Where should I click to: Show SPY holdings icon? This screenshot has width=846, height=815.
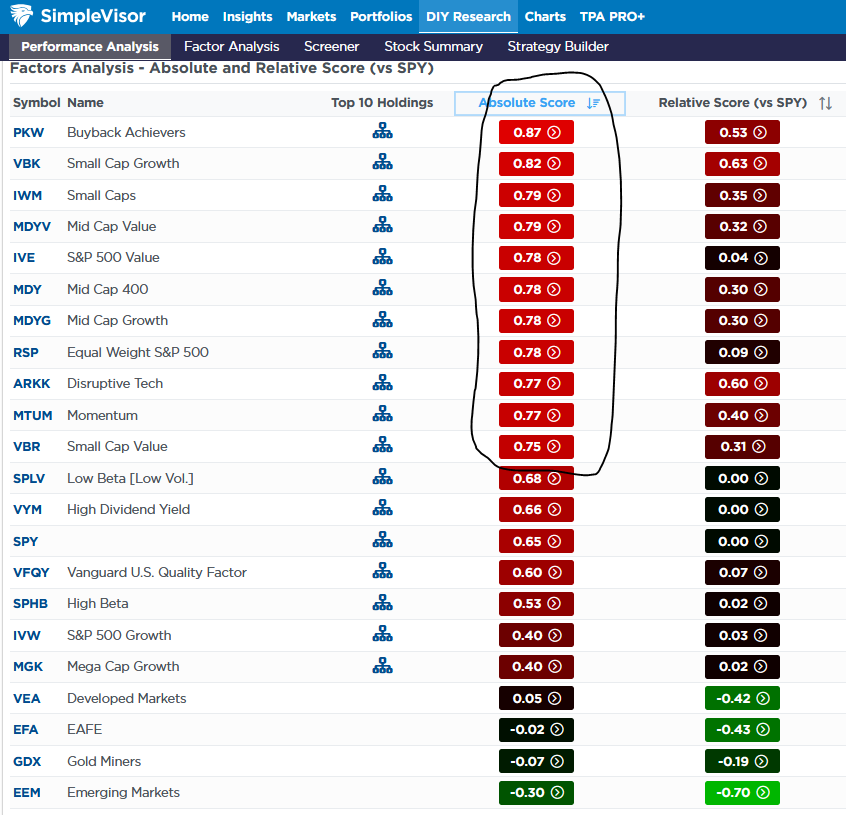click(383, 540)
